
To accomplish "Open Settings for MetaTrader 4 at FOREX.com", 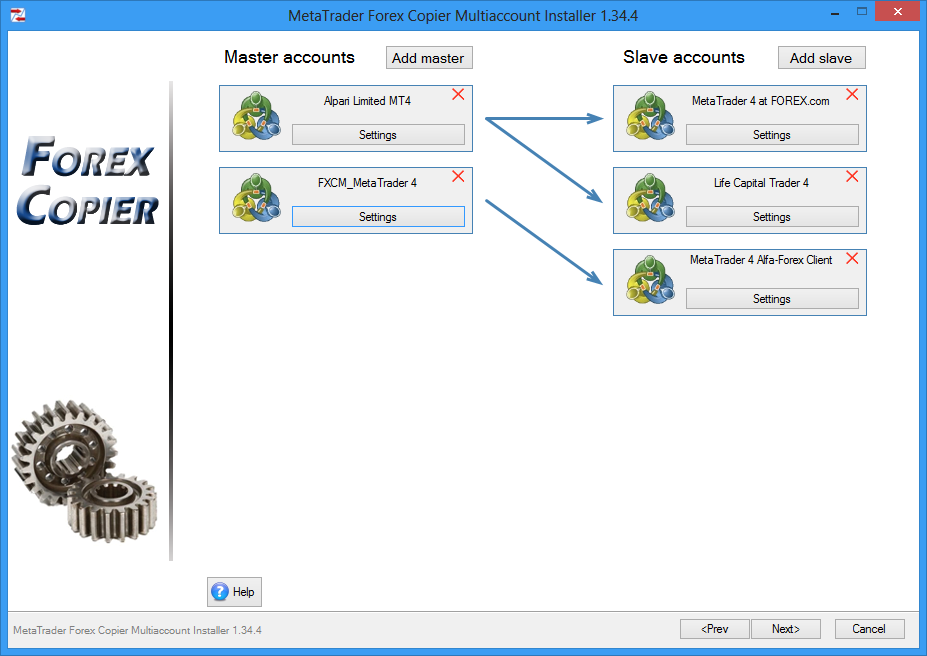I will click(772, 135).
